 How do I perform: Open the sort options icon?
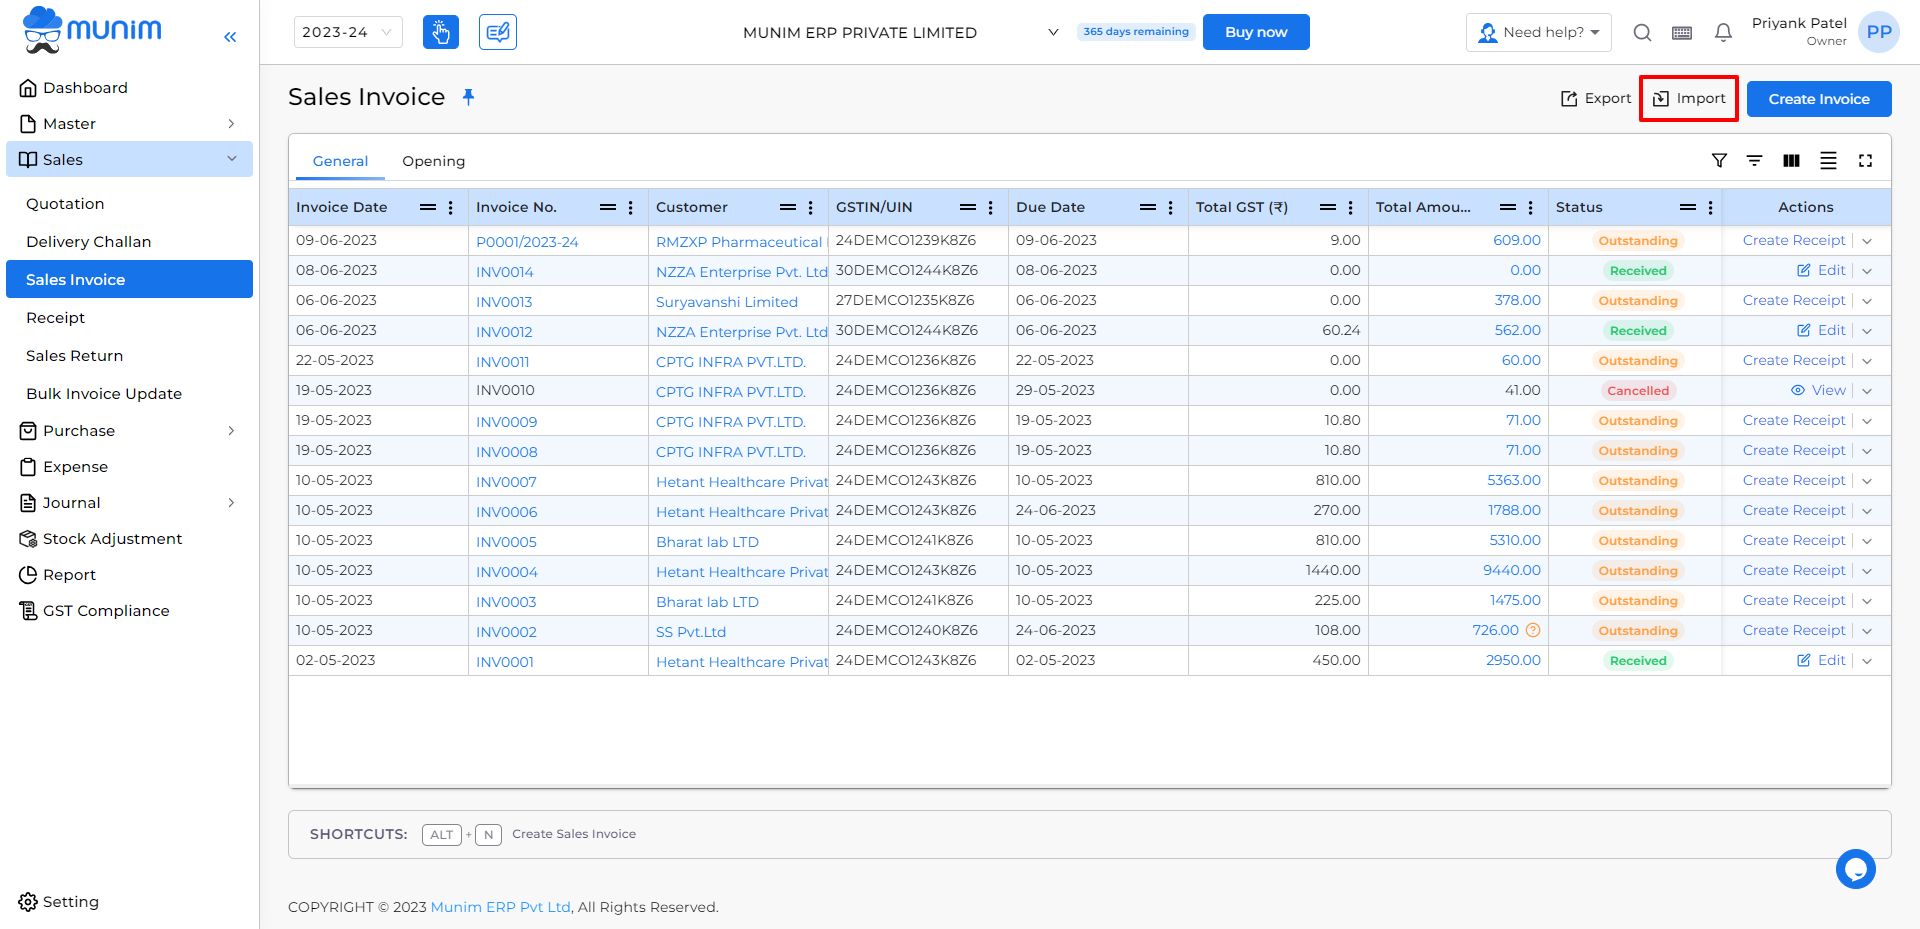(1754, 160)
